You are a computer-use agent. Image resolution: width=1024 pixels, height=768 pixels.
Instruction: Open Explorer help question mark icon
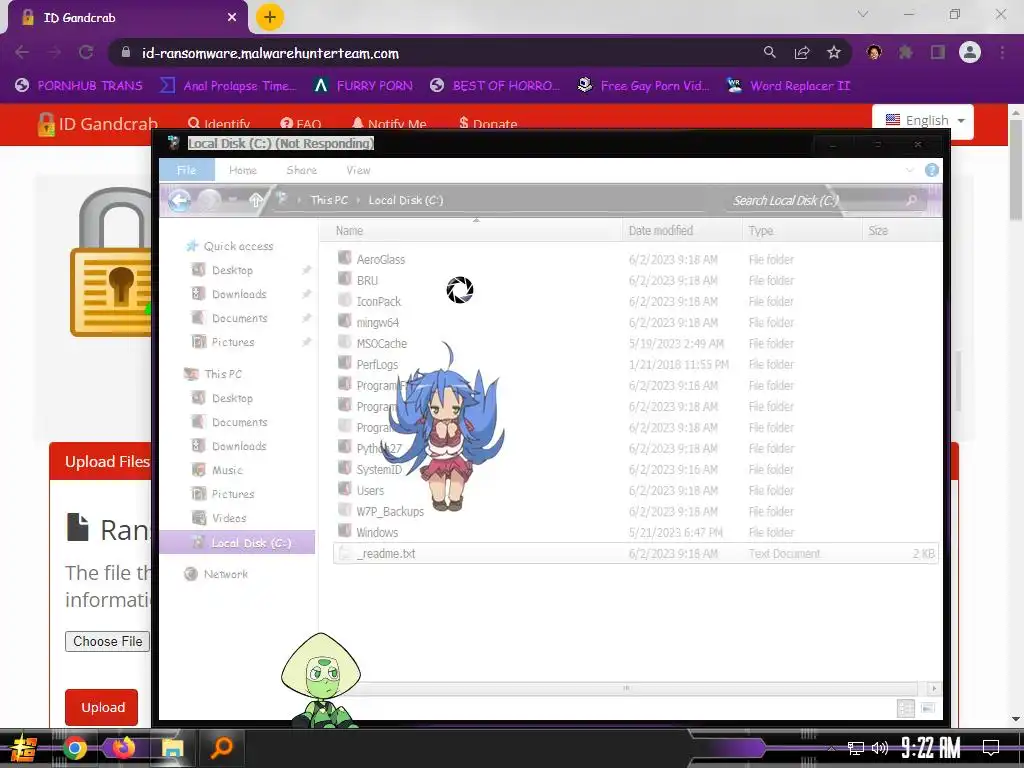tap(932, 170)
